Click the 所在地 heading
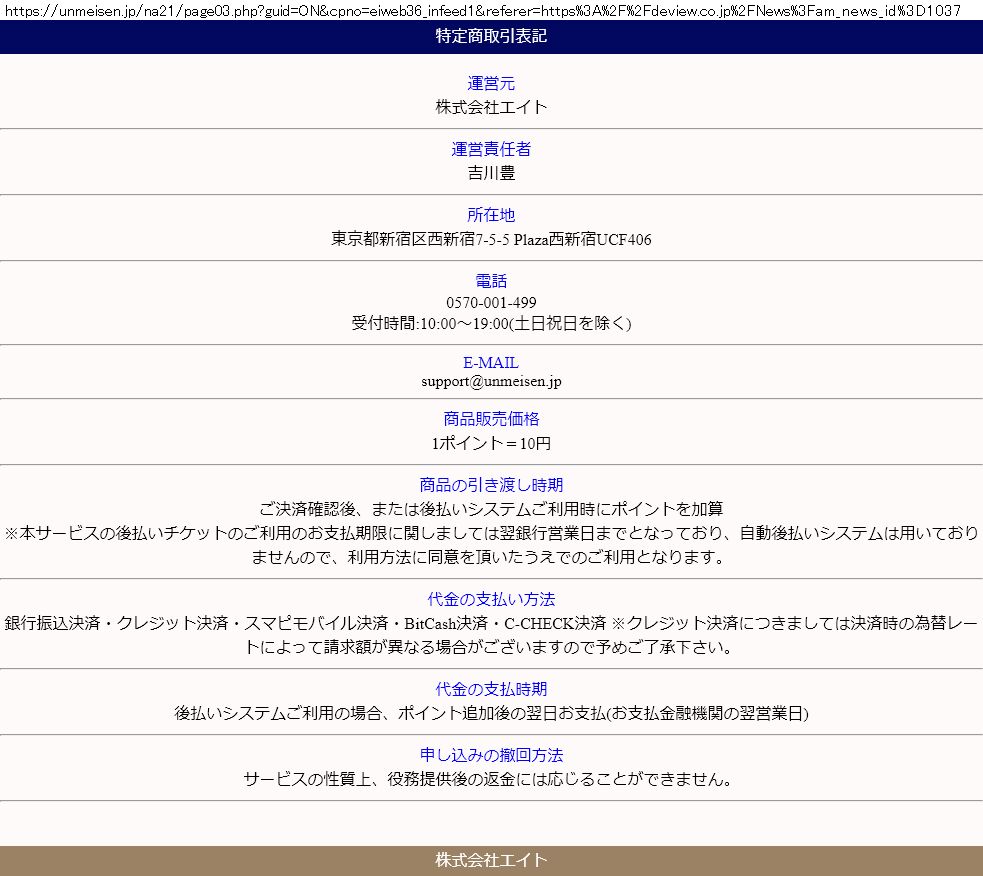Viewport: 983px width, 876px height. point(491,216)
